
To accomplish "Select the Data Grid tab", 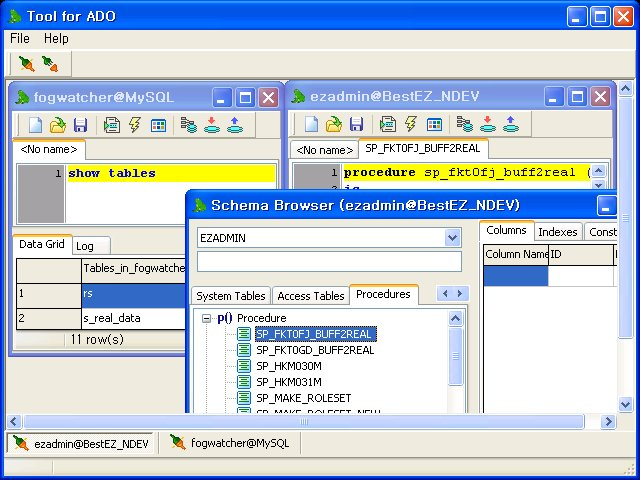I will click(42, 244).
